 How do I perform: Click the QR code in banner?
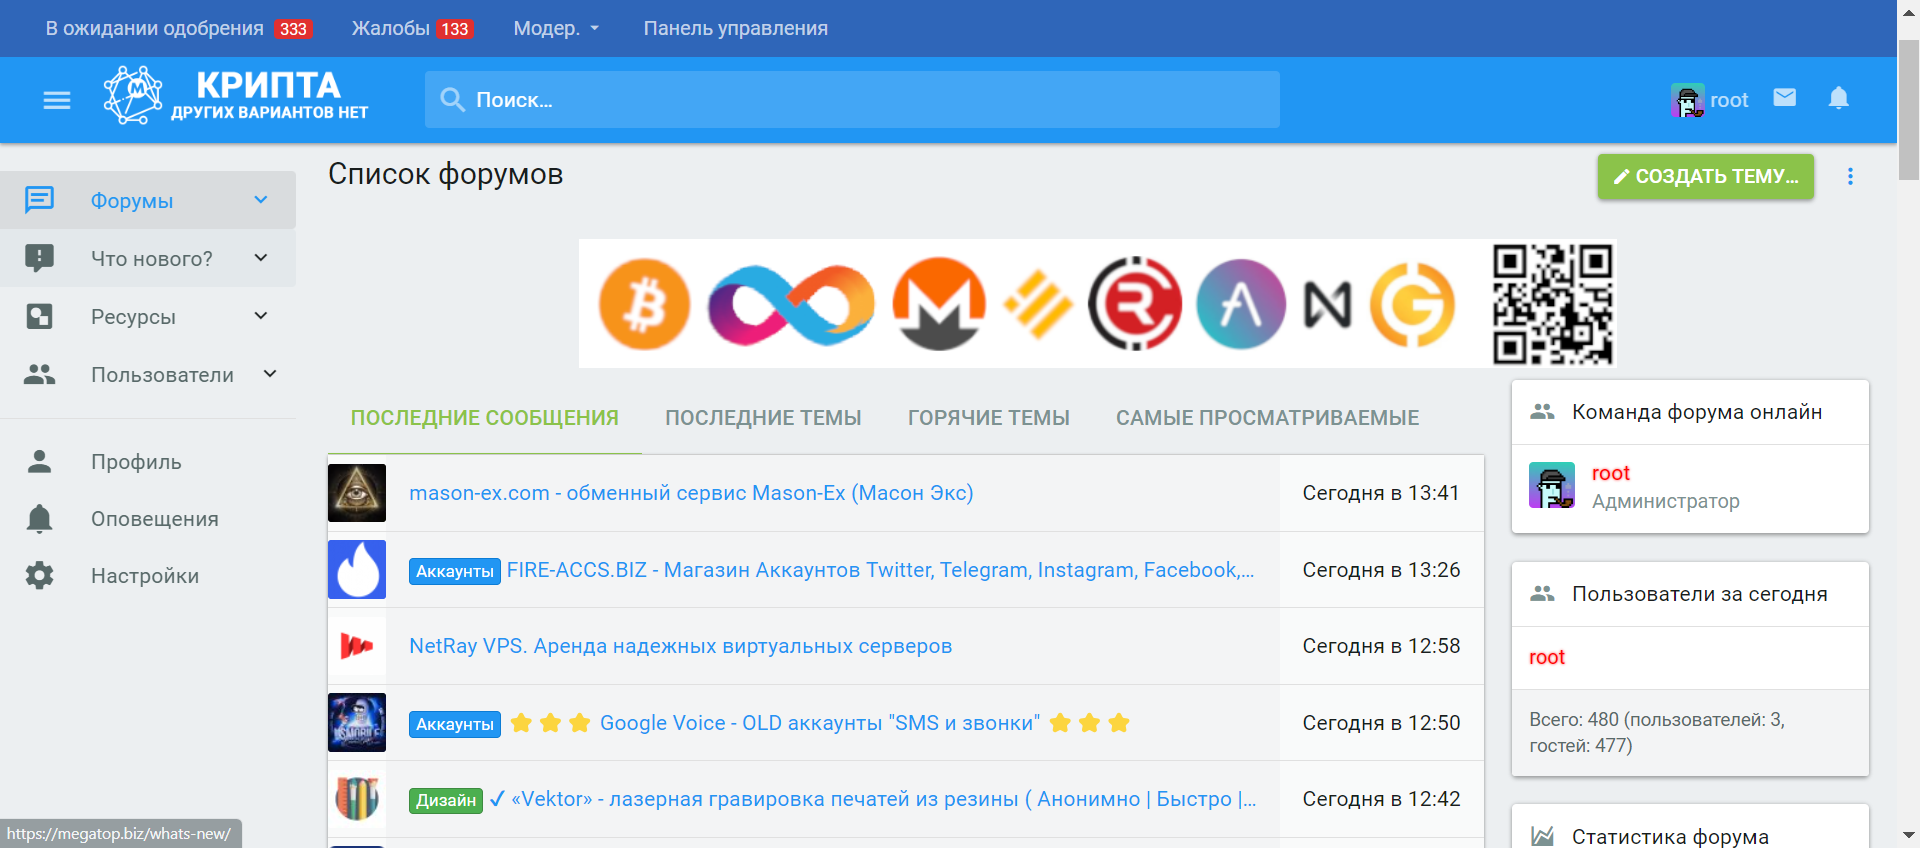(1552, 304)
